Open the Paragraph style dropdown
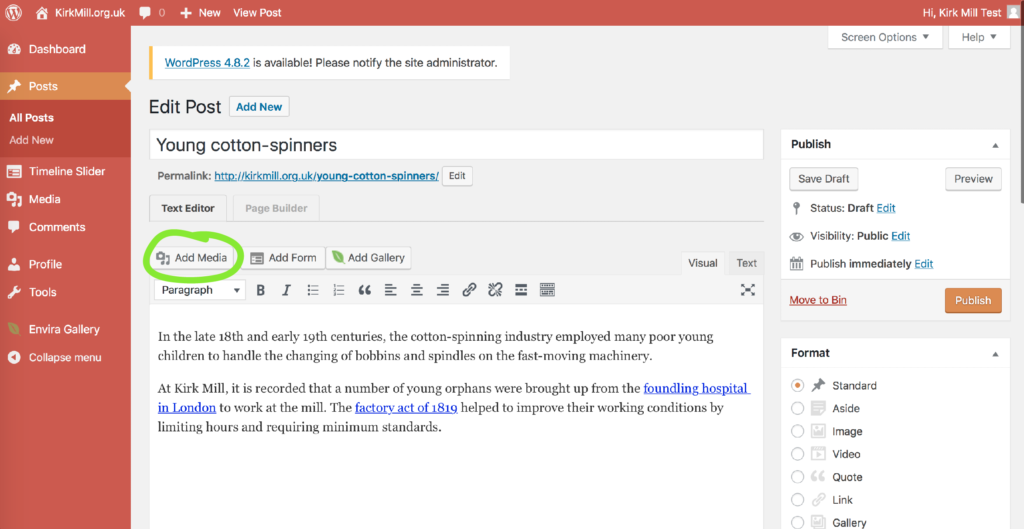 (x=200, y=290)
